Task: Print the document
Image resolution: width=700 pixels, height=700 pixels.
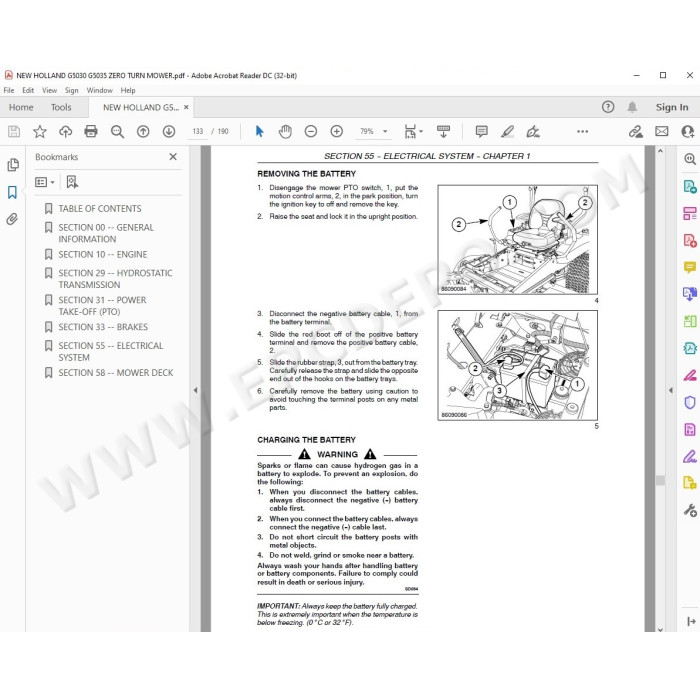Action: point(91,131)
